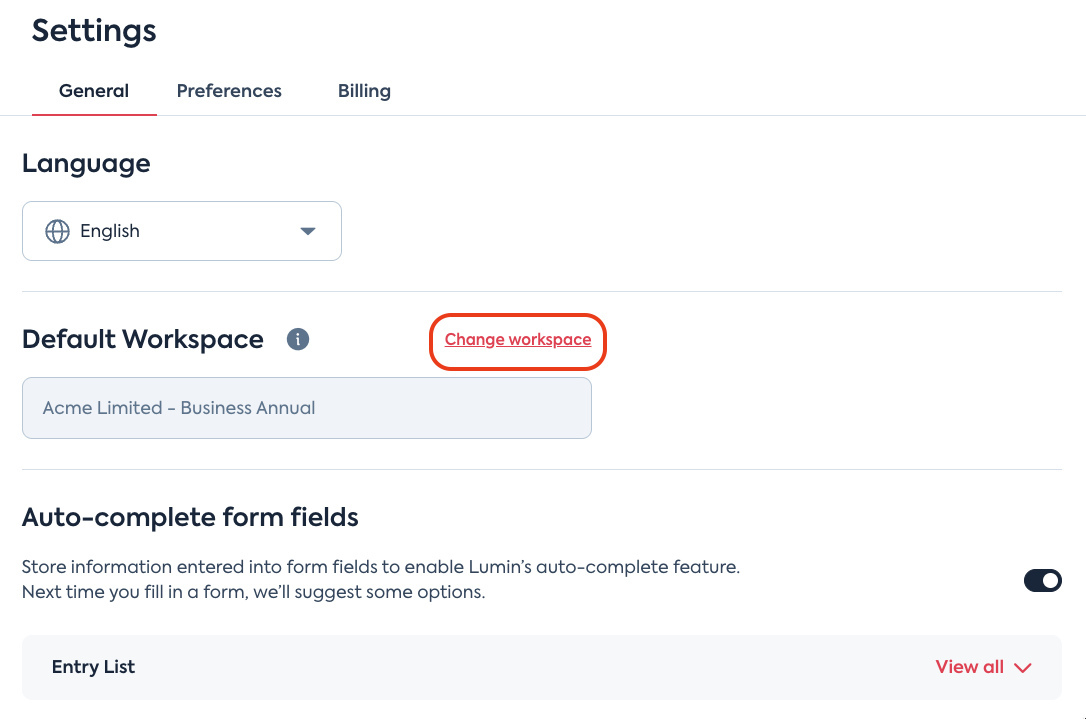Click the English language selection text
The height and width of the screenshot is (719, 1086).
point(110,231)
